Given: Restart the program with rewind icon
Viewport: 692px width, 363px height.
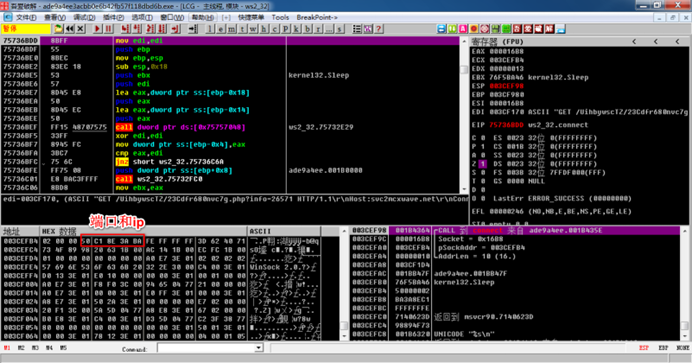Looking at the screenshot, I should coord(70,29).
